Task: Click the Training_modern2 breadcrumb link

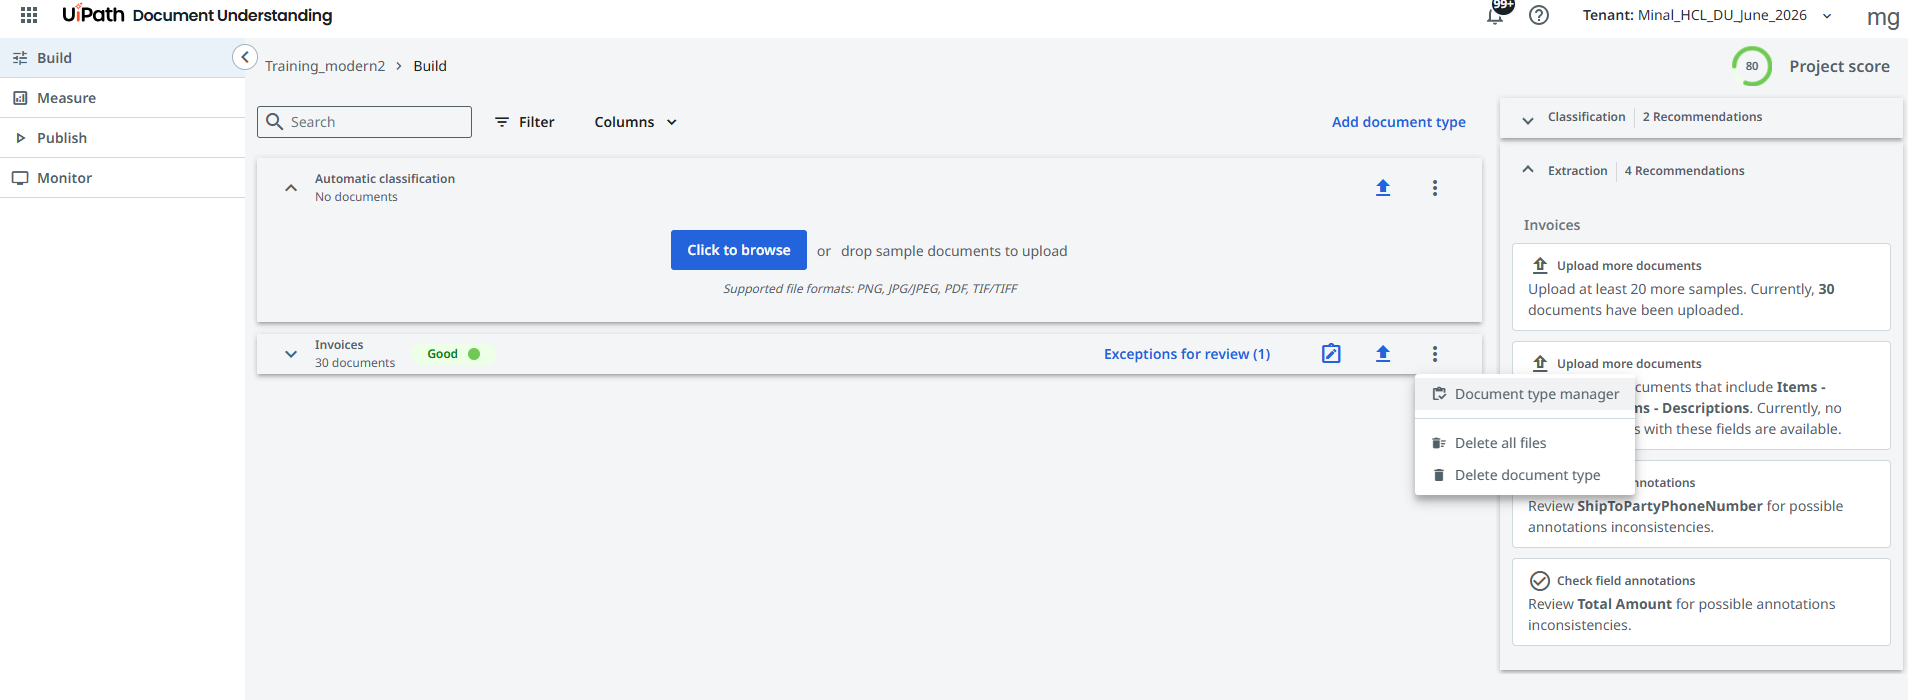Action: (x=325, y=66)
